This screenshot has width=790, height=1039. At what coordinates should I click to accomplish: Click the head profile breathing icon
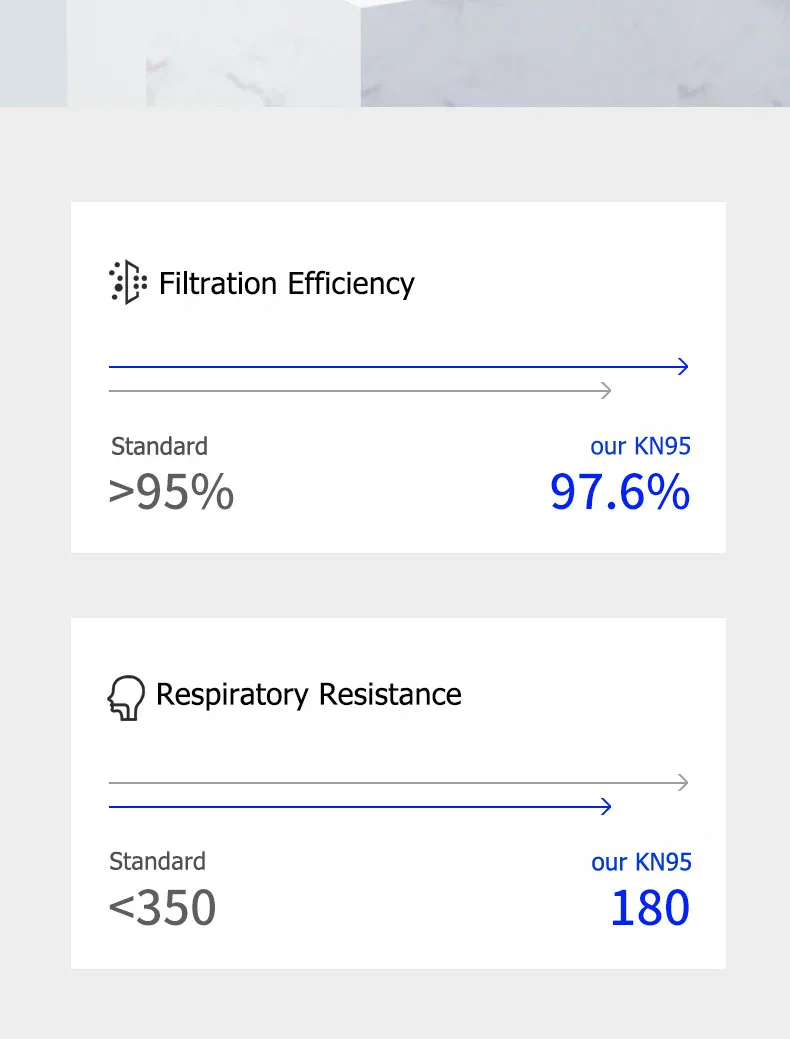pyautogui.click(x=126, y=697)
